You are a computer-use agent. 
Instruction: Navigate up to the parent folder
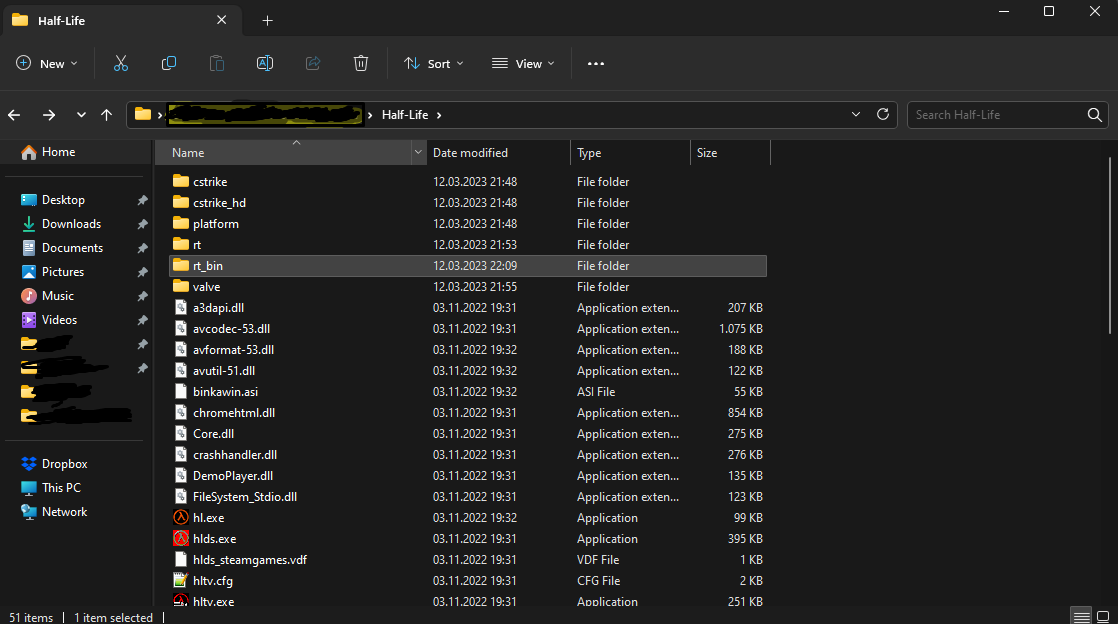click(106, 115)
